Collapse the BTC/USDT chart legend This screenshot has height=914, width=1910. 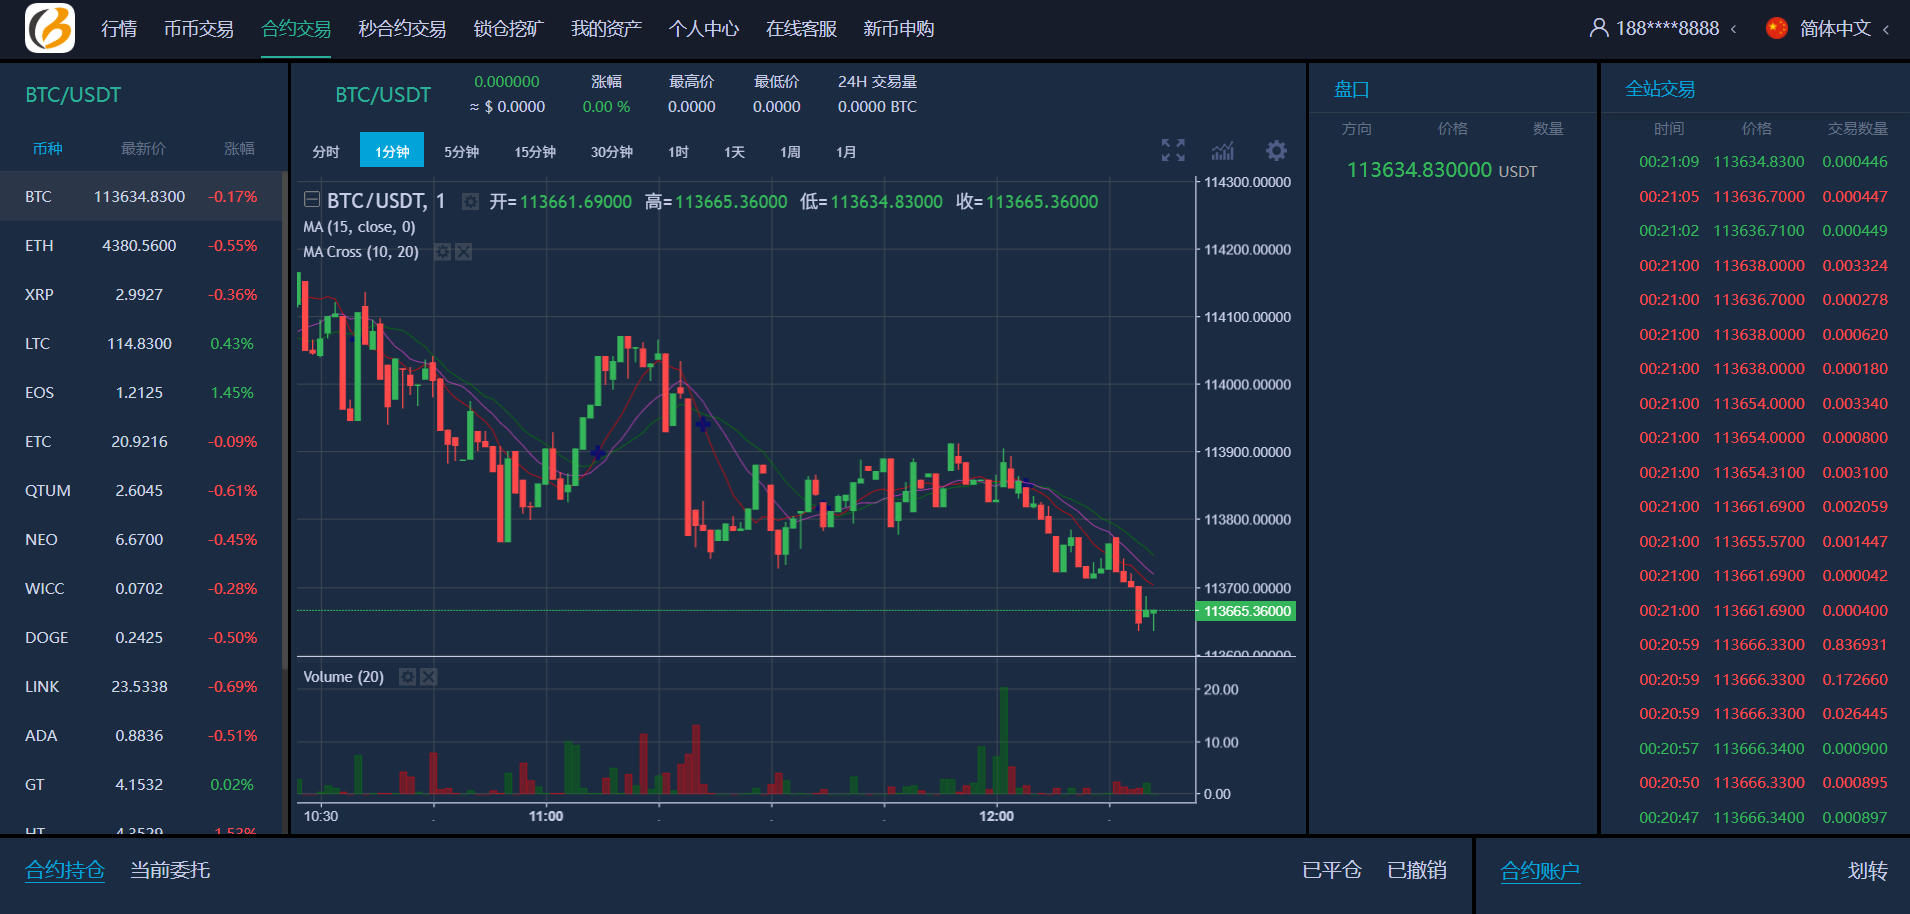click(312, 200)
